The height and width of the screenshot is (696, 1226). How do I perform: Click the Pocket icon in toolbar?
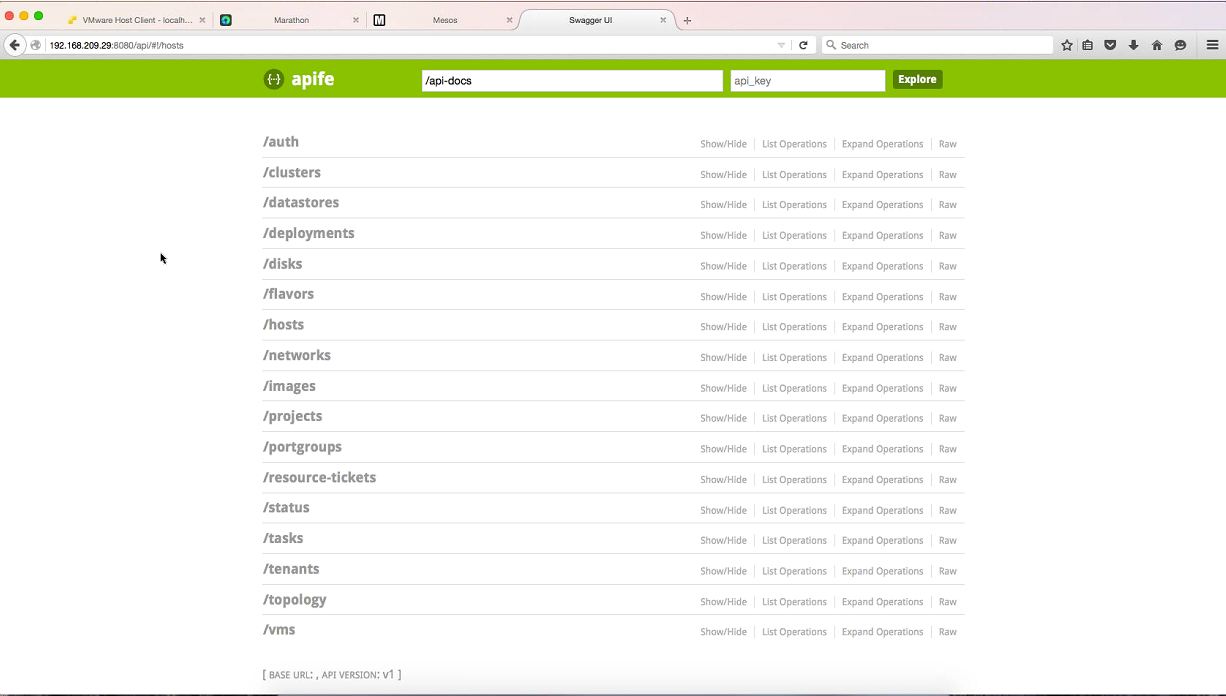click(1110, 45)
